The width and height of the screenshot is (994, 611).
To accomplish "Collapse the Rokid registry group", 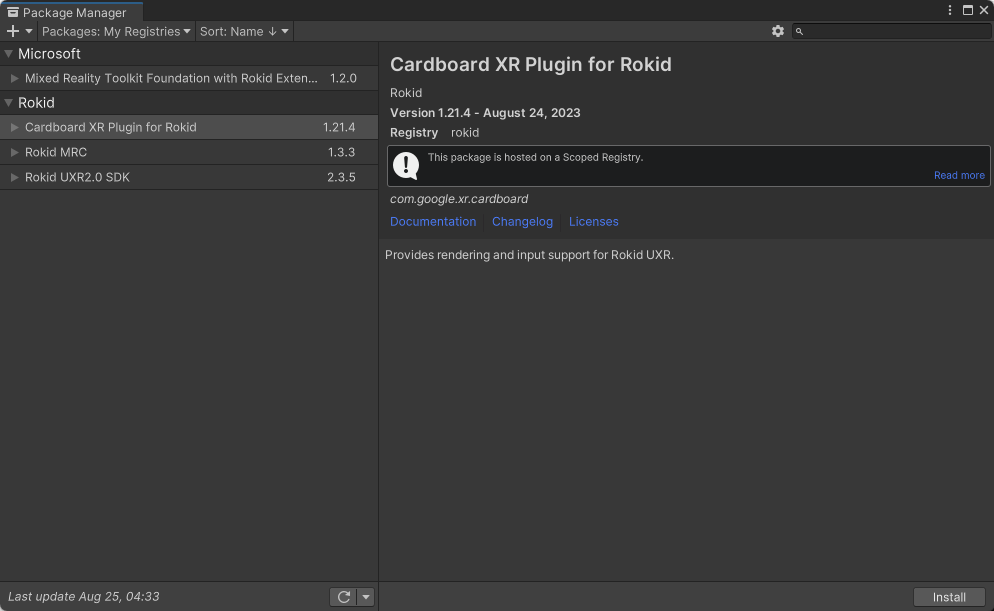I will [9, 103].
